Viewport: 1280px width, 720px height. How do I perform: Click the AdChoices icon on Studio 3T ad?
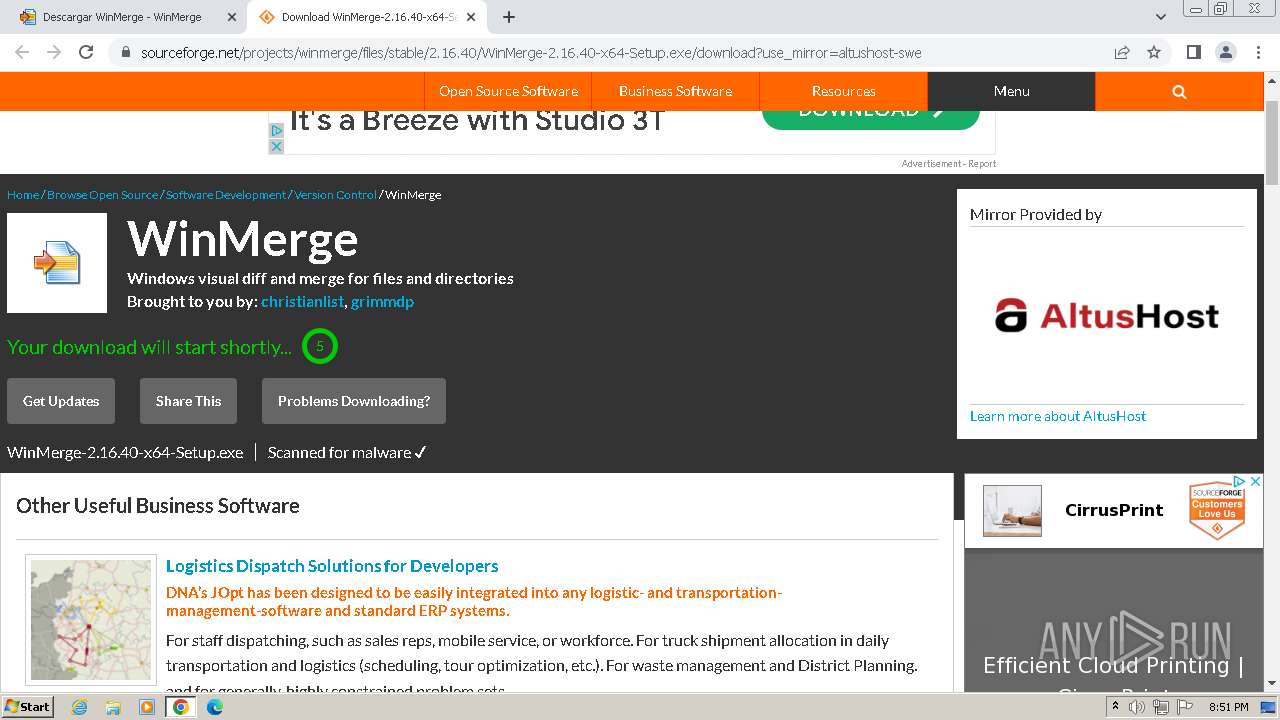[x=277, y=130]
